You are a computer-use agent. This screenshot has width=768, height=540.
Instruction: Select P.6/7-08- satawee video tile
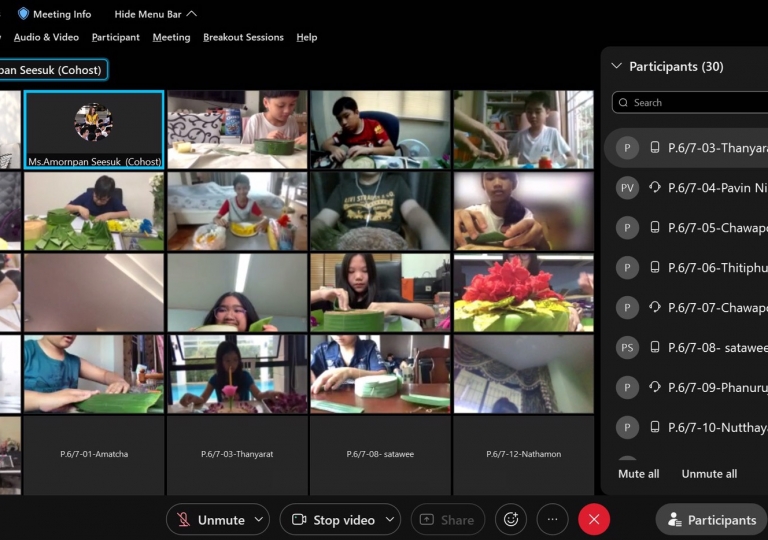click(380, 455)
